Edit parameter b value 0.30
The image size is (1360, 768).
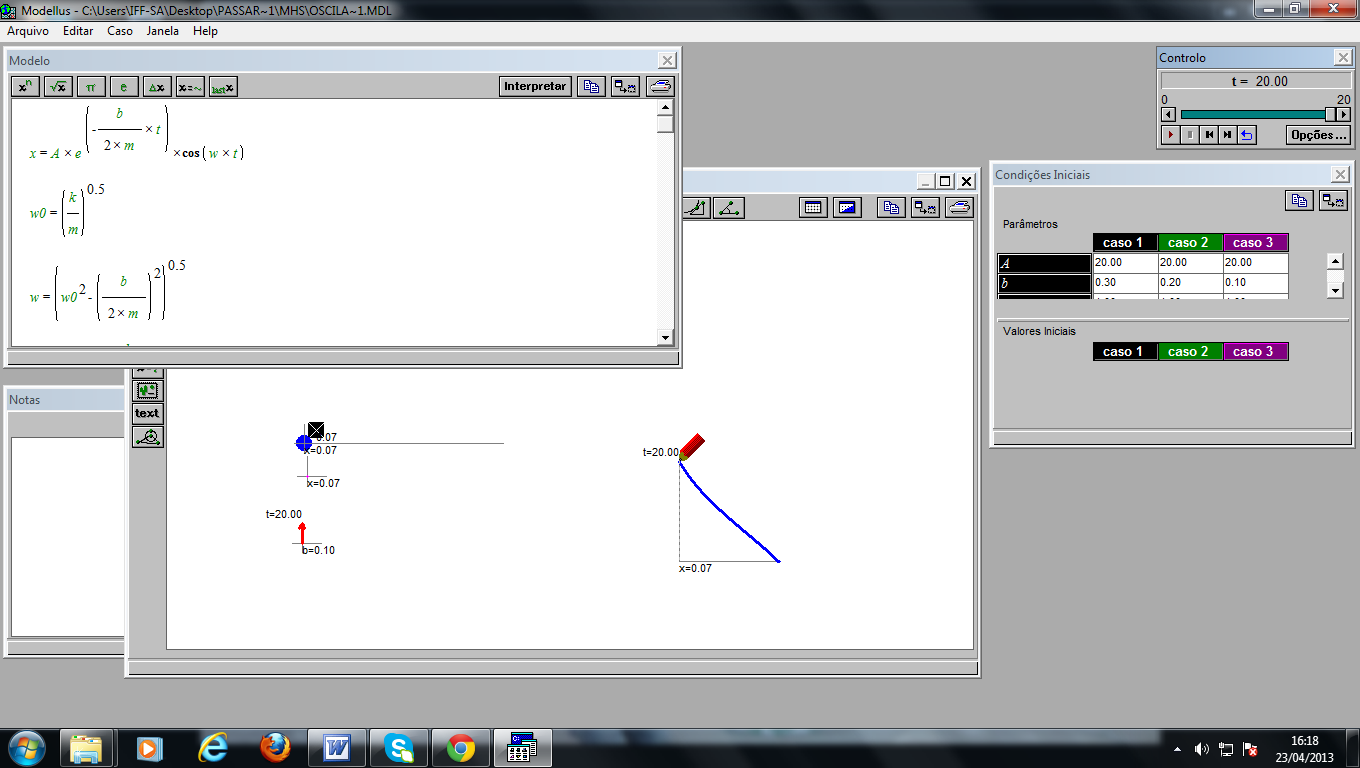click(1125, 283)
